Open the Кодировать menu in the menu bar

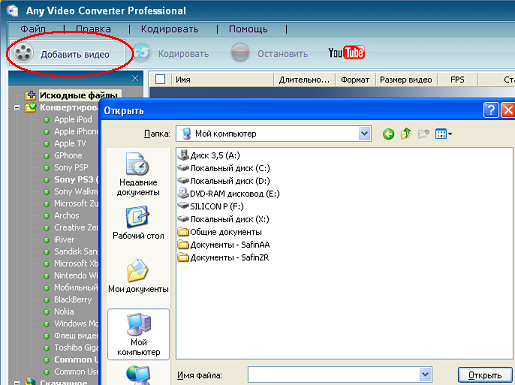[170, 29]
